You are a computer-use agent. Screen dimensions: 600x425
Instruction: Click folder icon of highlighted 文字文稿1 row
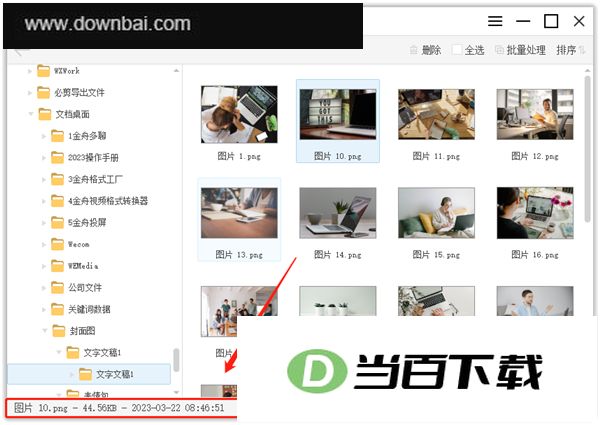coord(85,374)
